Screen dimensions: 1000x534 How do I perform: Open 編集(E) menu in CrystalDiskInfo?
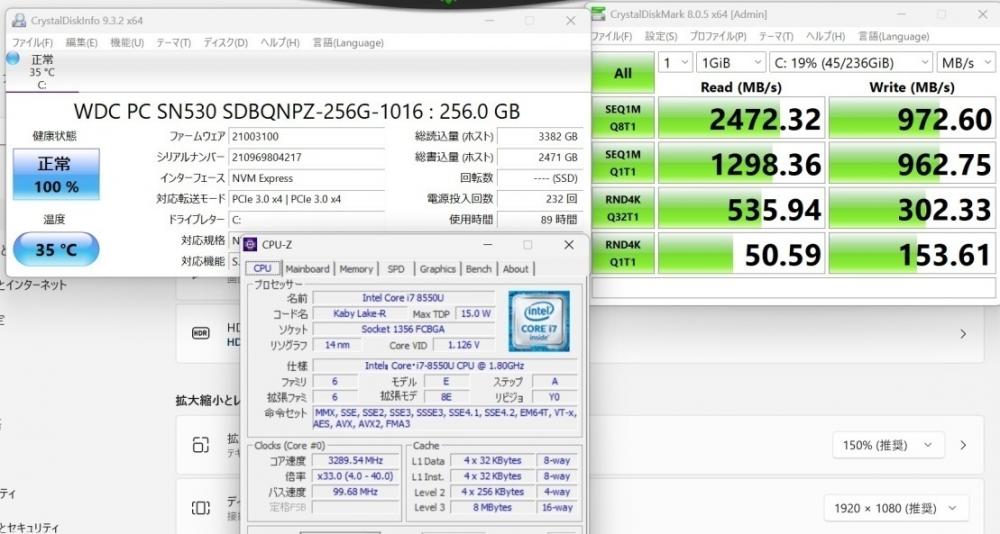pos(81,43)
